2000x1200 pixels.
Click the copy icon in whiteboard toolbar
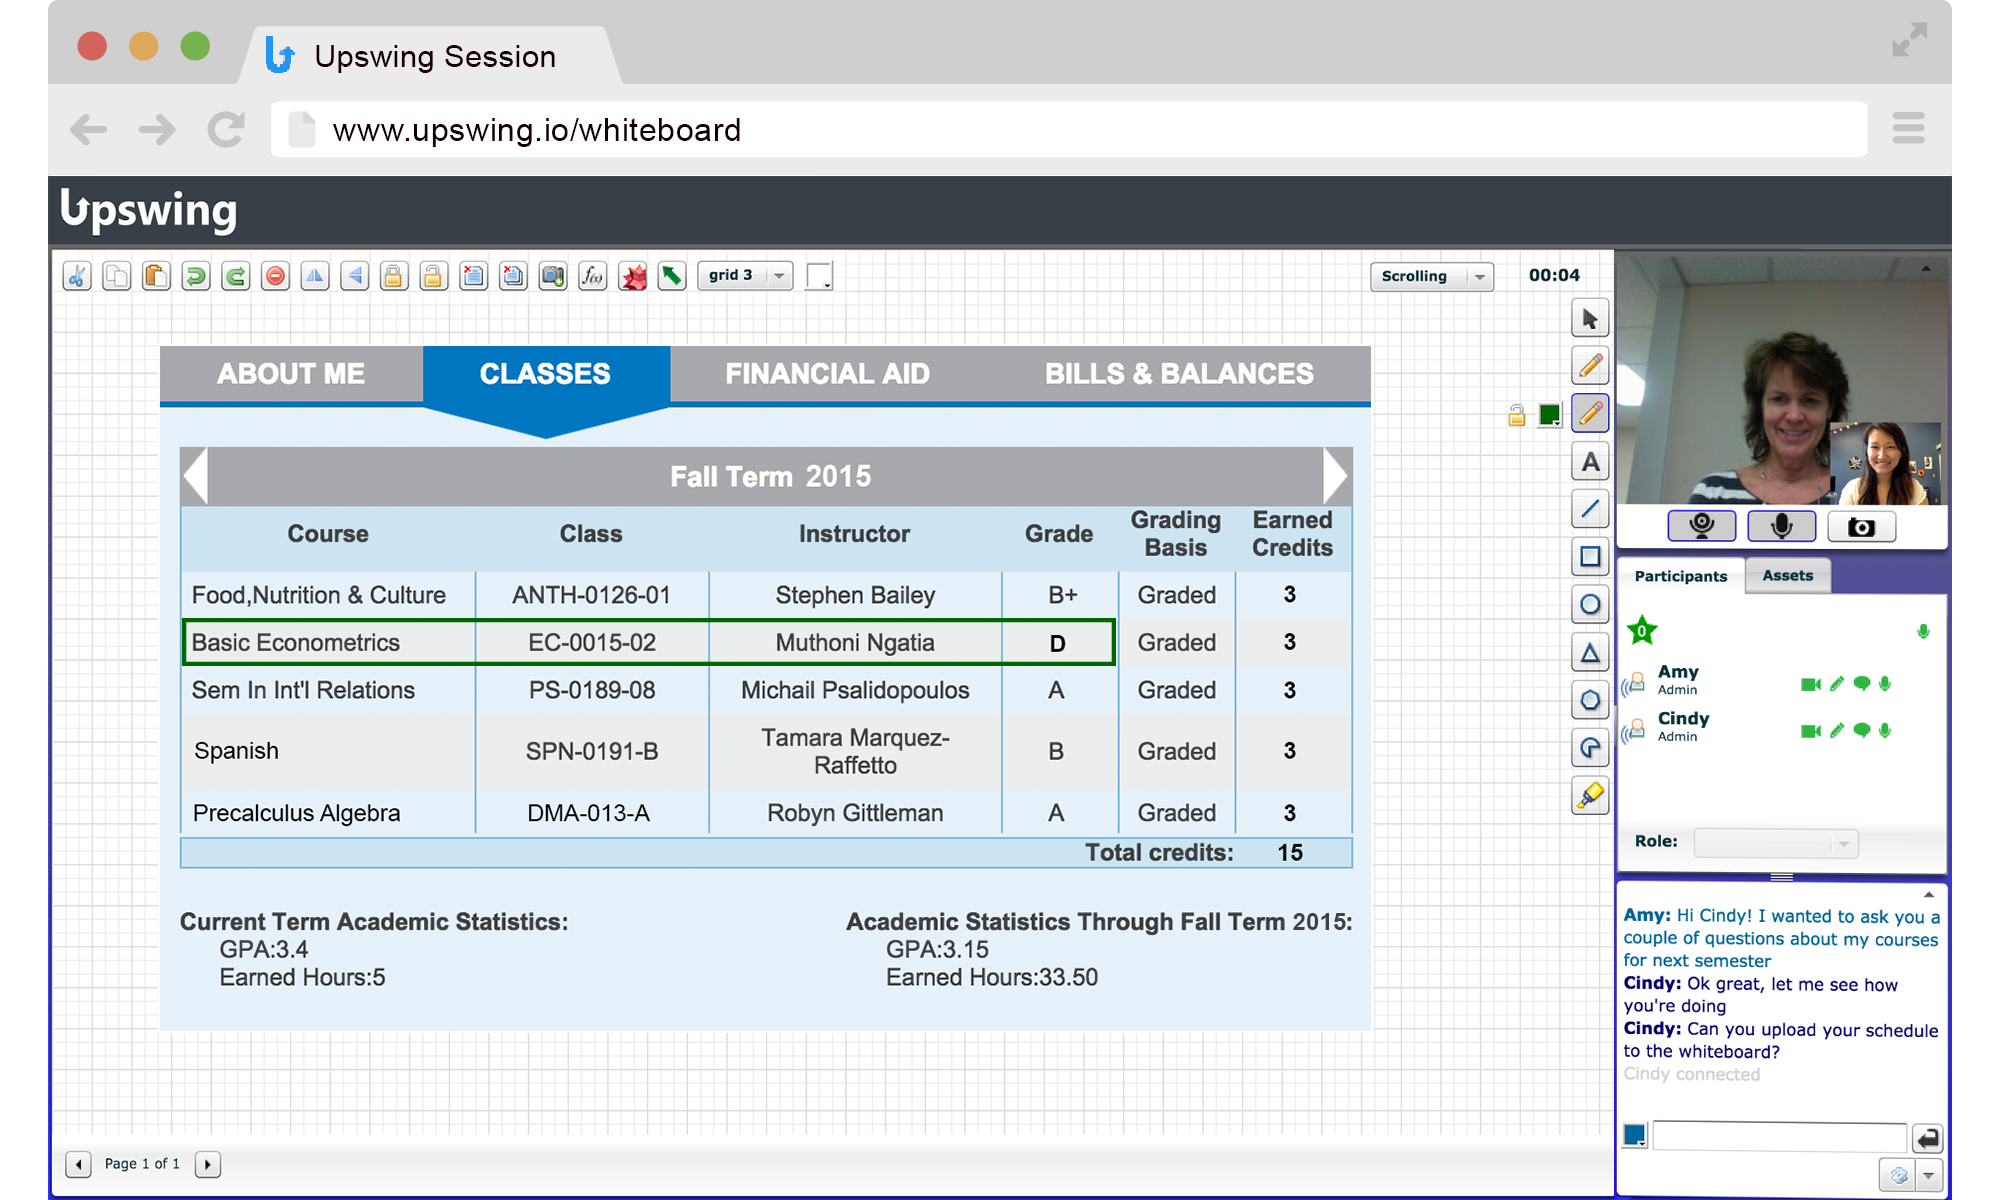pyautogui.click(x=117, y=276)
